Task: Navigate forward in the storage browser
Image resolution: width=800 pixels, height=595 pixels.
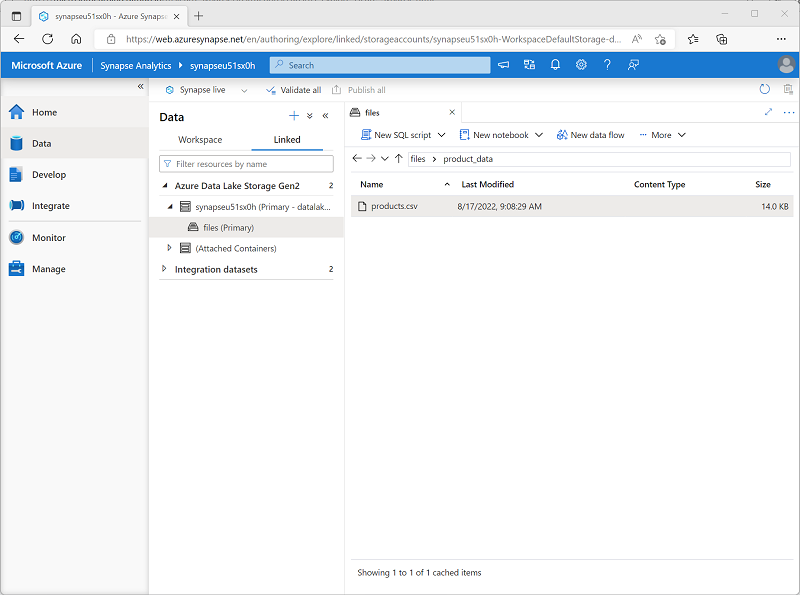Action: 371,158
